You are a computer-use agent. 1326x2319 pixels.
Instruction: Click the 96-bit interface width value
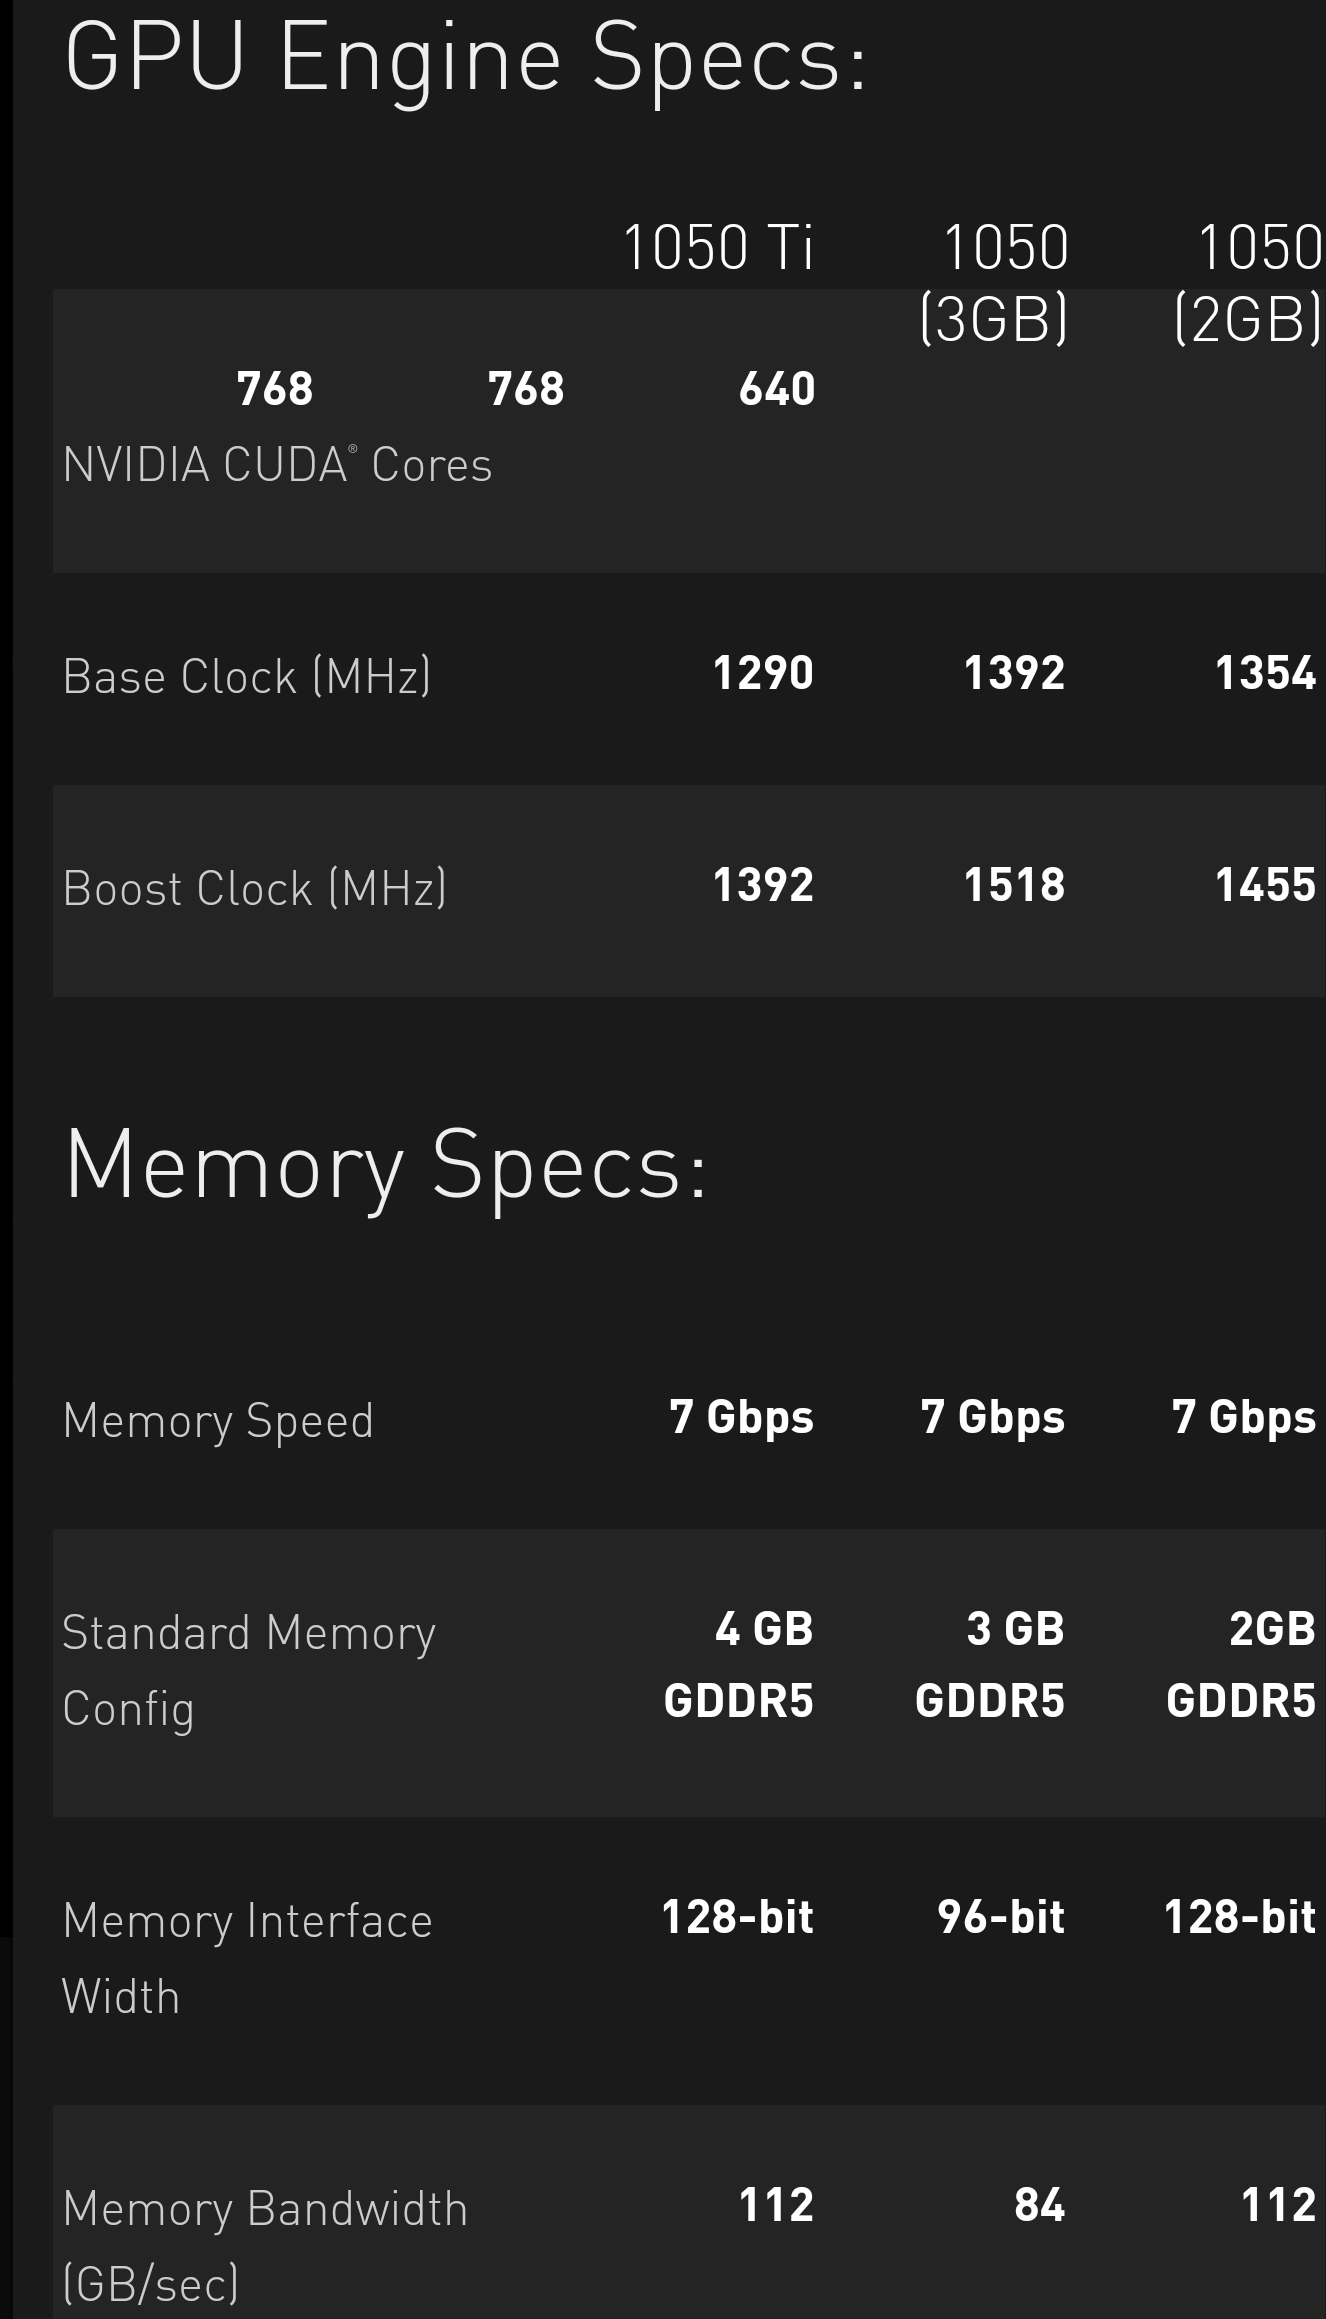click(1001, 1917)
